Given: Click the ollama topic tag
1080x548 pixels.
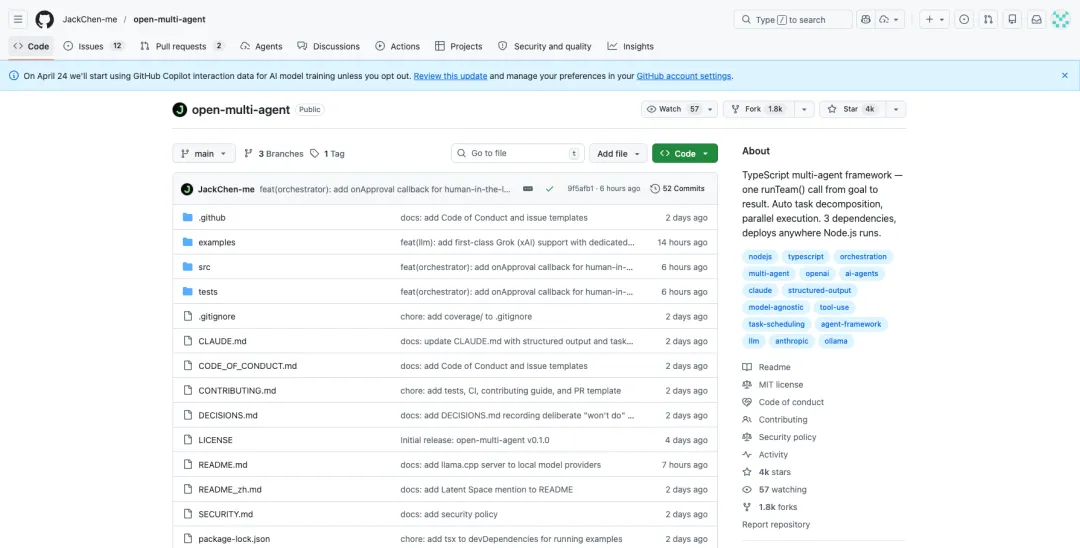Looking at the screenshot, I should click(x=836, y=341).
